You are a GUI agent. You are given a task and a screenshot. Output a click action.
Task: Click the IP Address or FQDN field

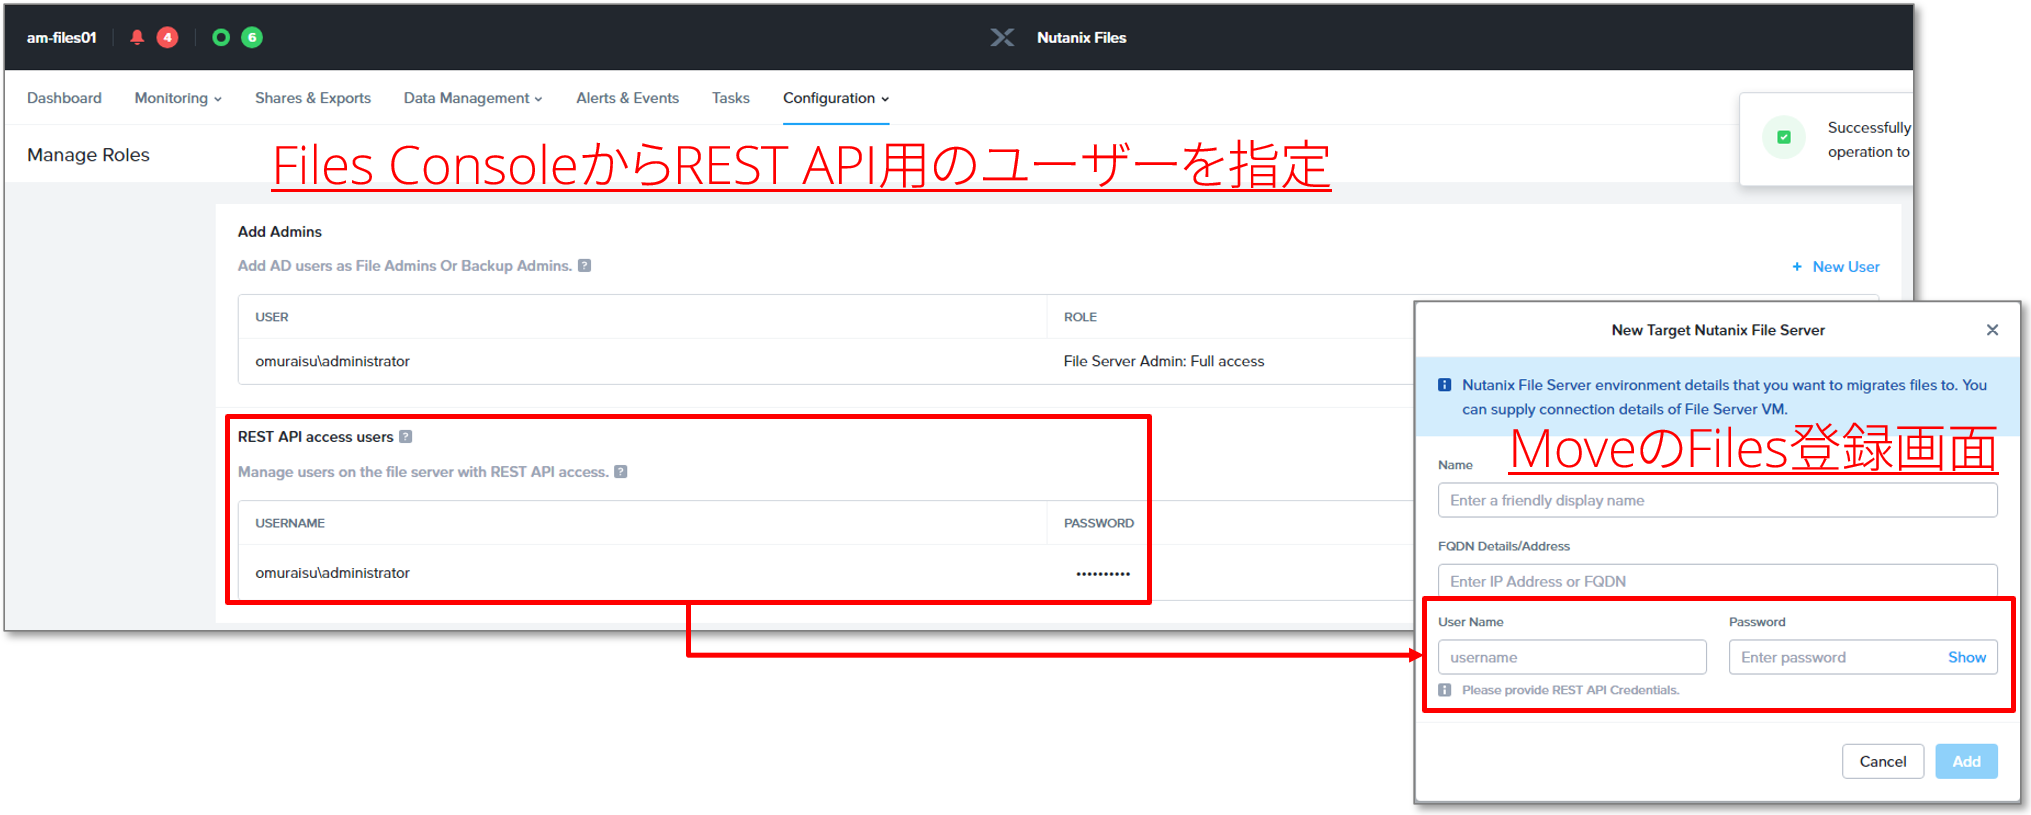(1718, 581)
